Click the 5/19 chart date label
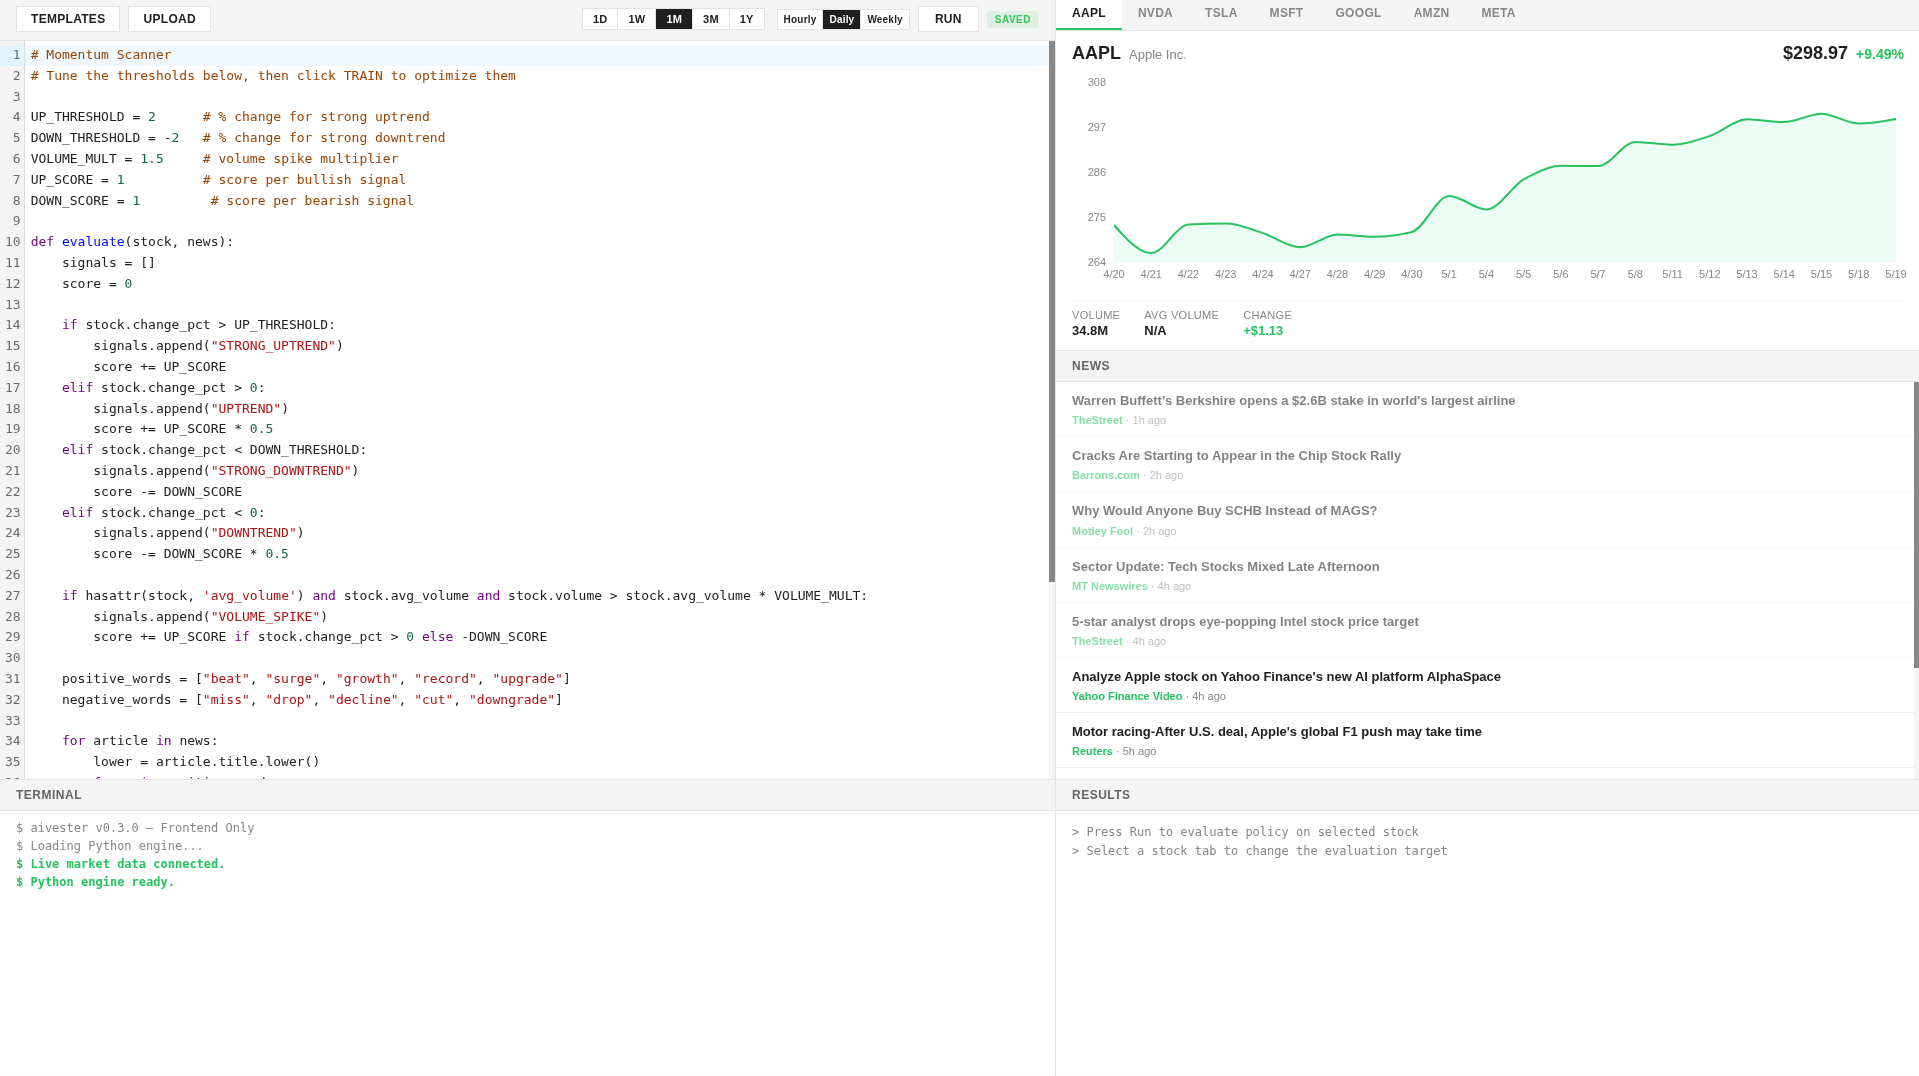Image resolution: width=1919 pixels, height=1076 pixels. coord(1896,275)
